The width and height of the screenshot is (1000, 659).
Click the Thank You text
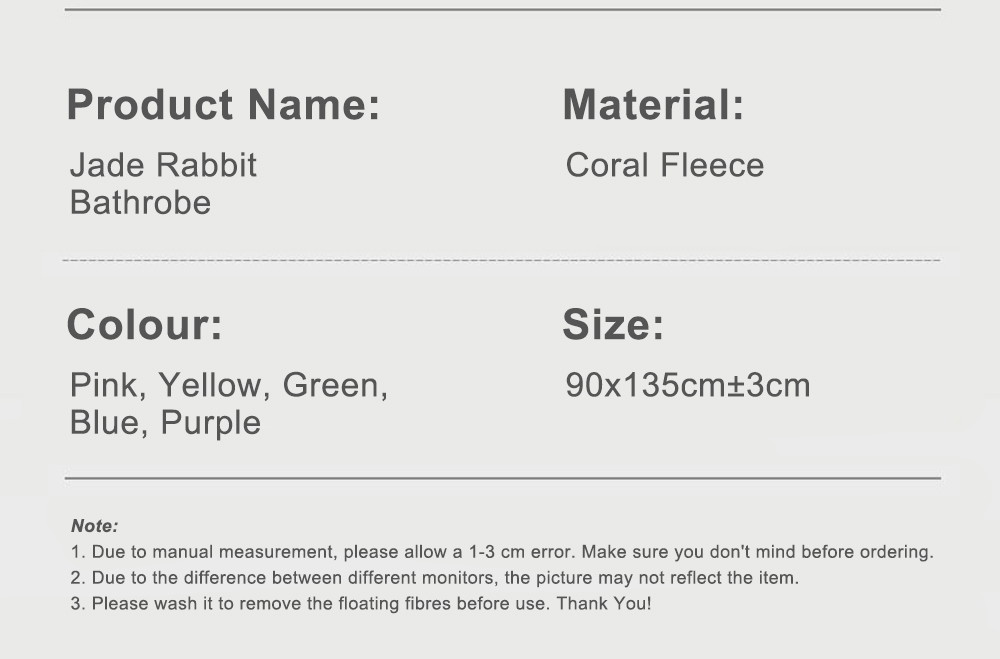[604, 603]
